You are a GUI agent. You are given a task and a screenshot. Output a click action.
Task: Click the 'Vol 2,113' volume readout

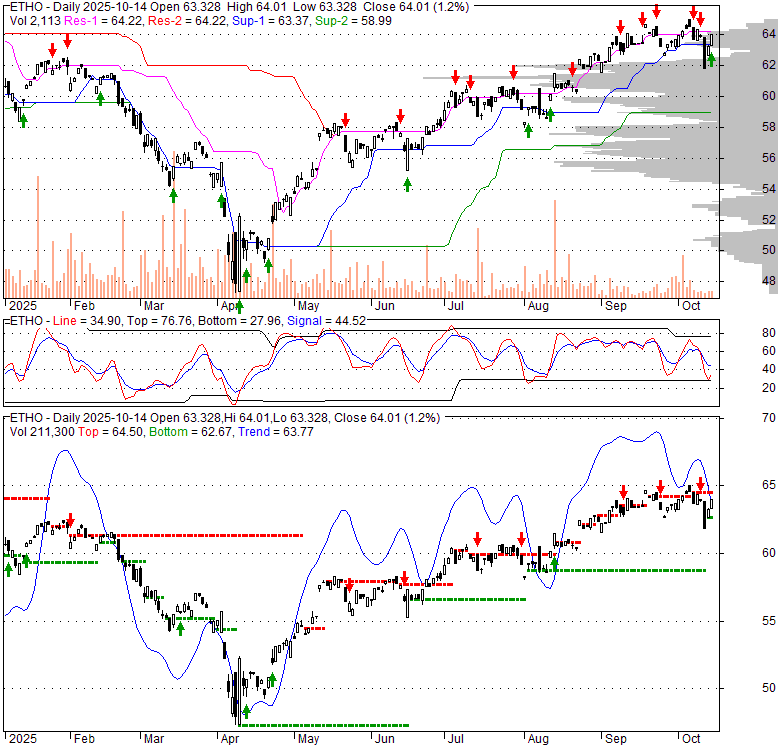35,21
